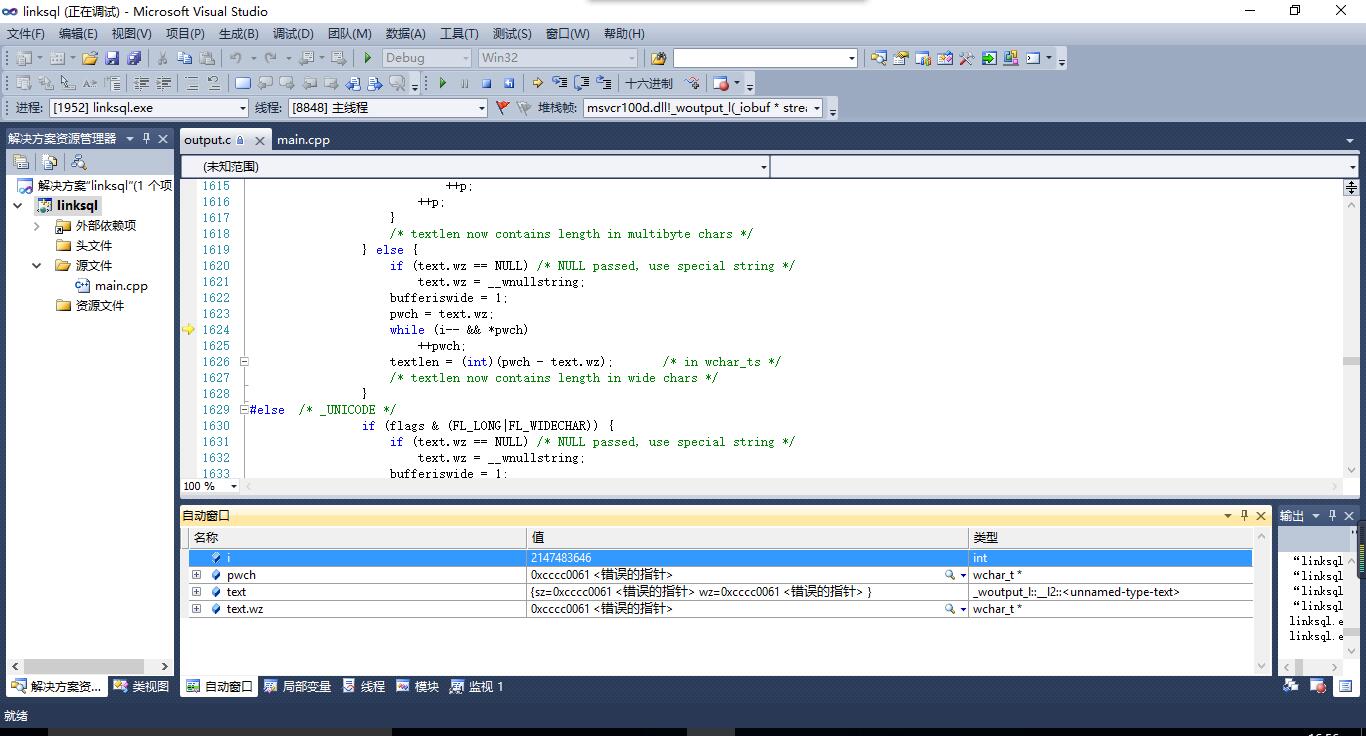Switch to the main.cpp editor tab
The height and width of the screenshot is (736, 1366).
303,140
